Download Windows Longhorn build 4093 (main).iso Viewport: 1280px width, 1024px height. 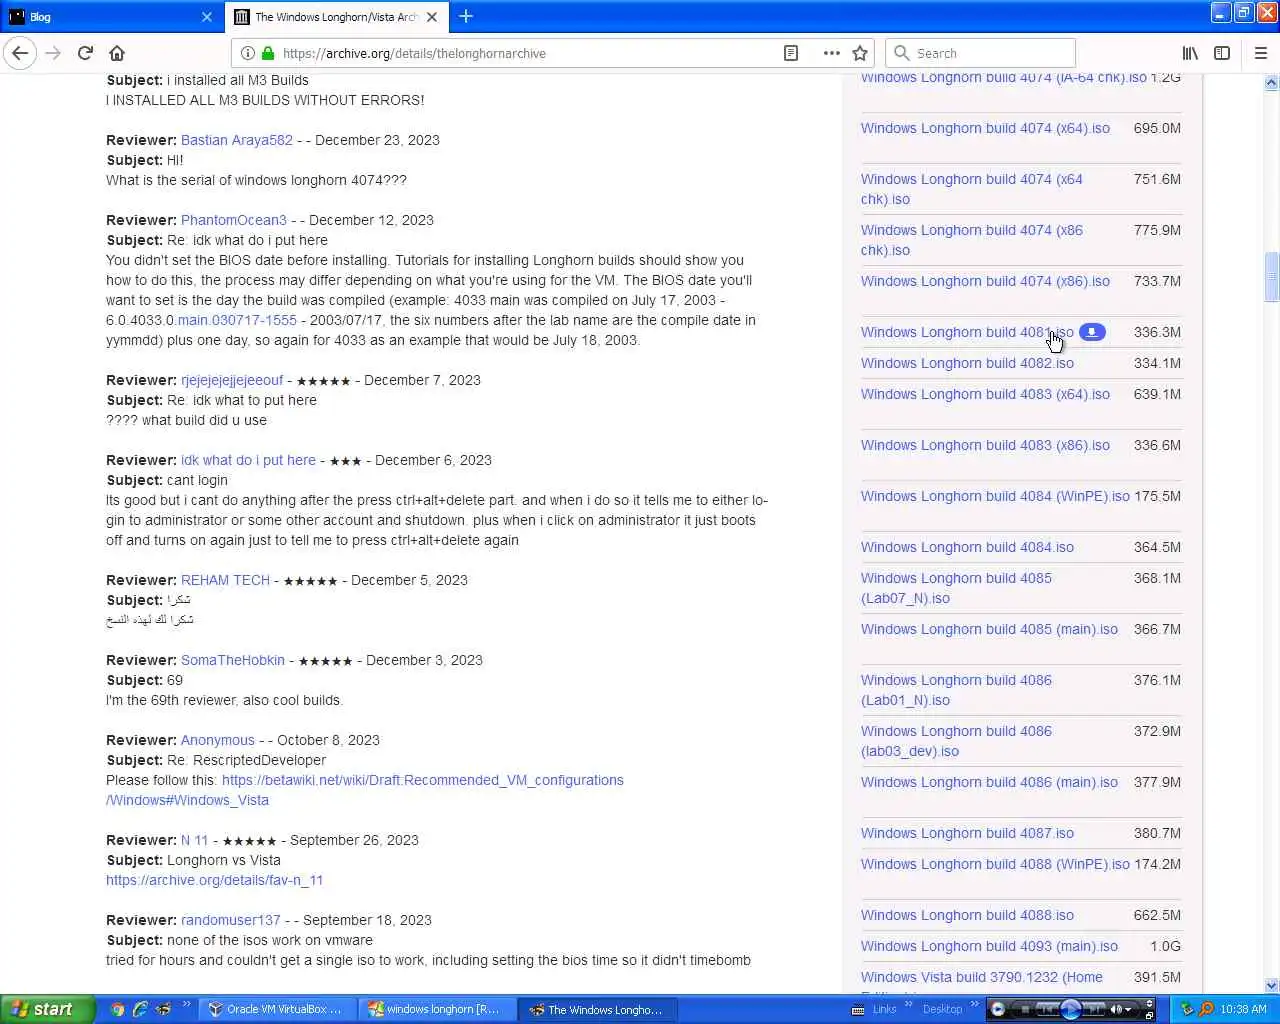coord(989,946)
